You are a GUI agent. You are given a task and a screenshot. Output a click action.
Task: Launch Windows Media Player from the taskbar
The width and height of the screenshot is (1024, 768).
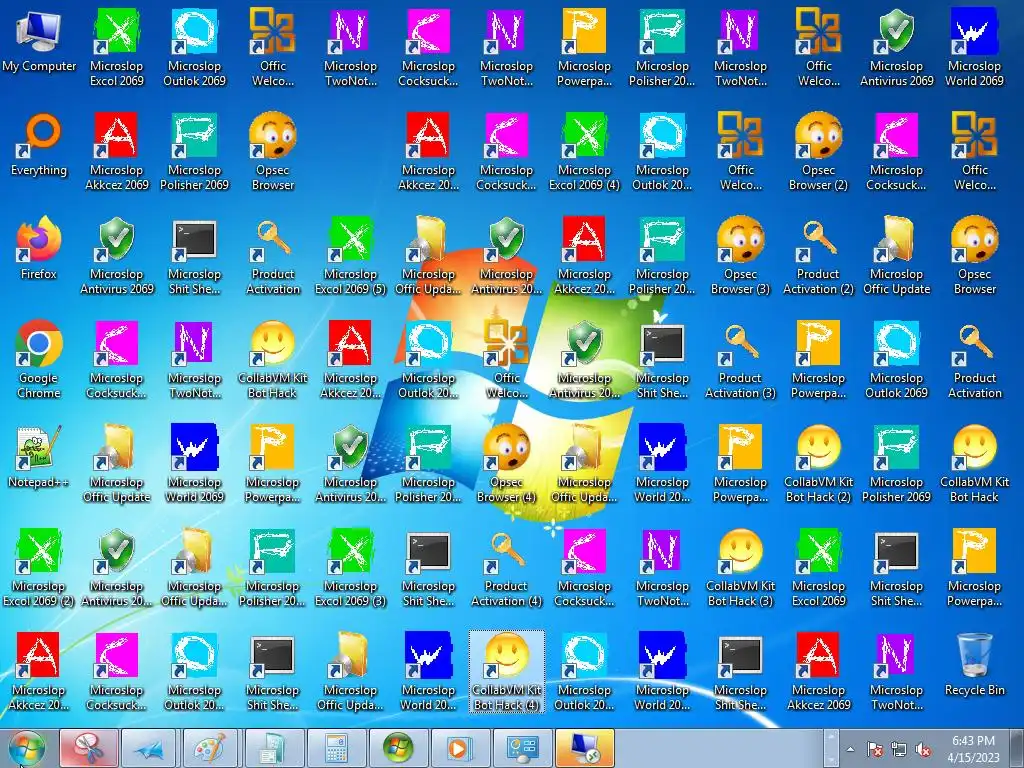point(461,748)
